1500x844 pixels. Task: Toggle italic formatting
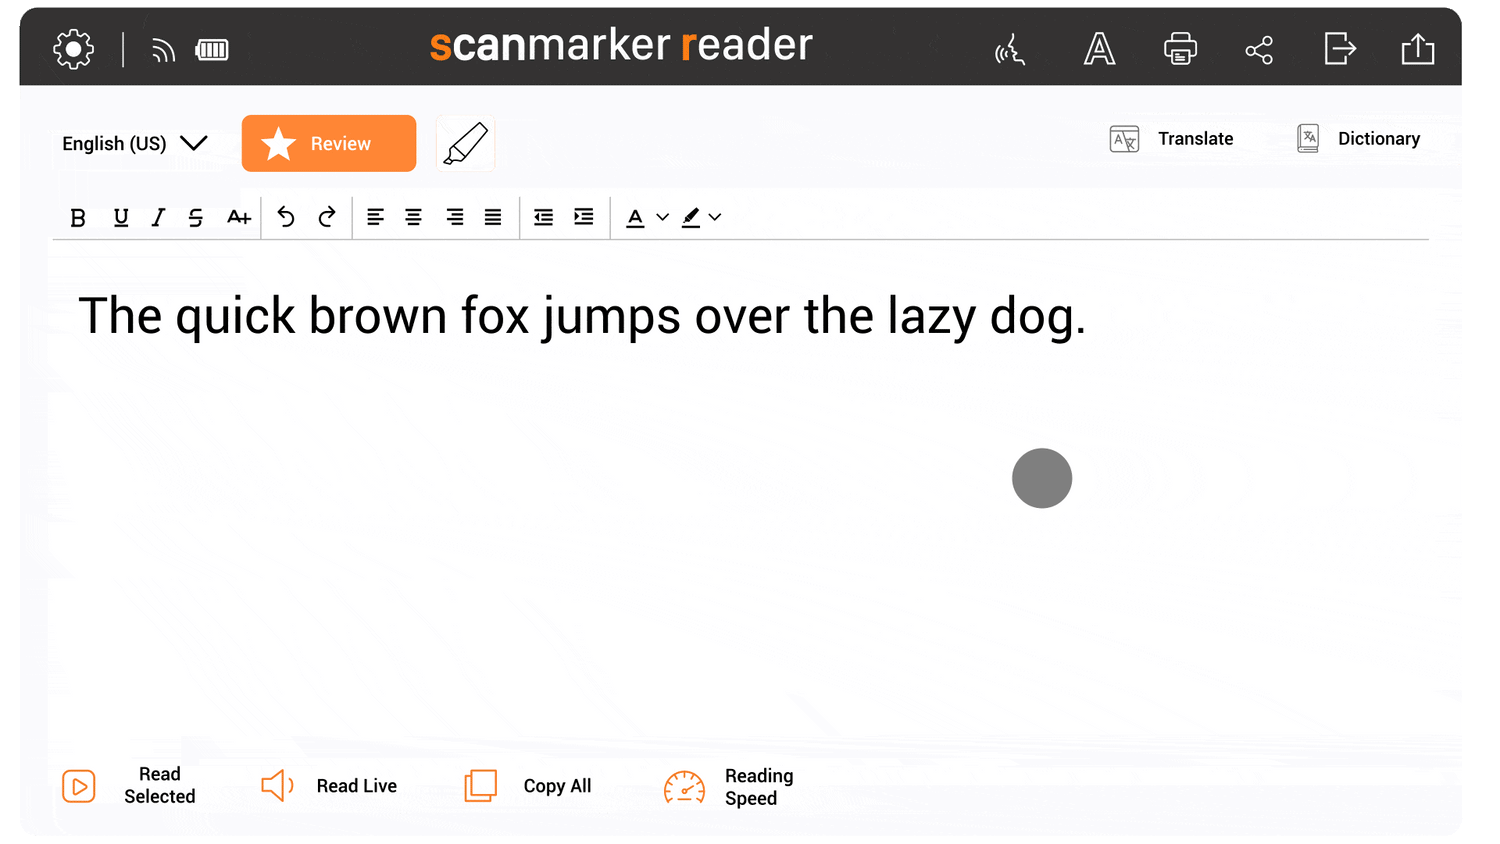pos(158,218)
